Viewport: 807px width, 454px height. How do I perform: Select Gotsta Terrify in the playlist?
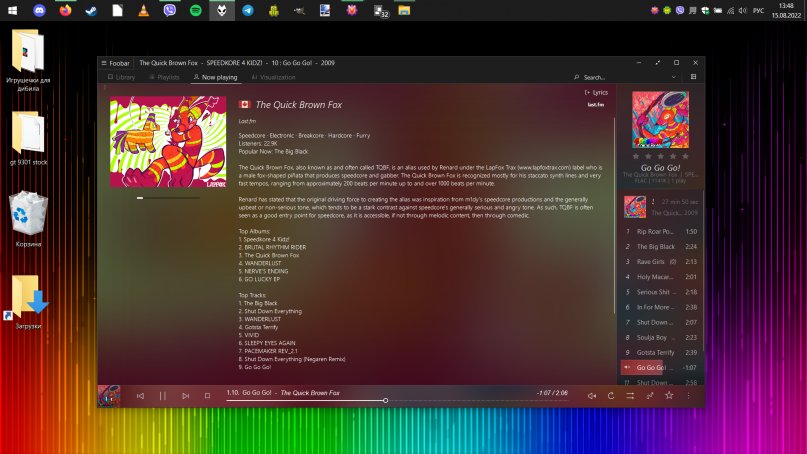pyautogui.click(x=656, y=352)
